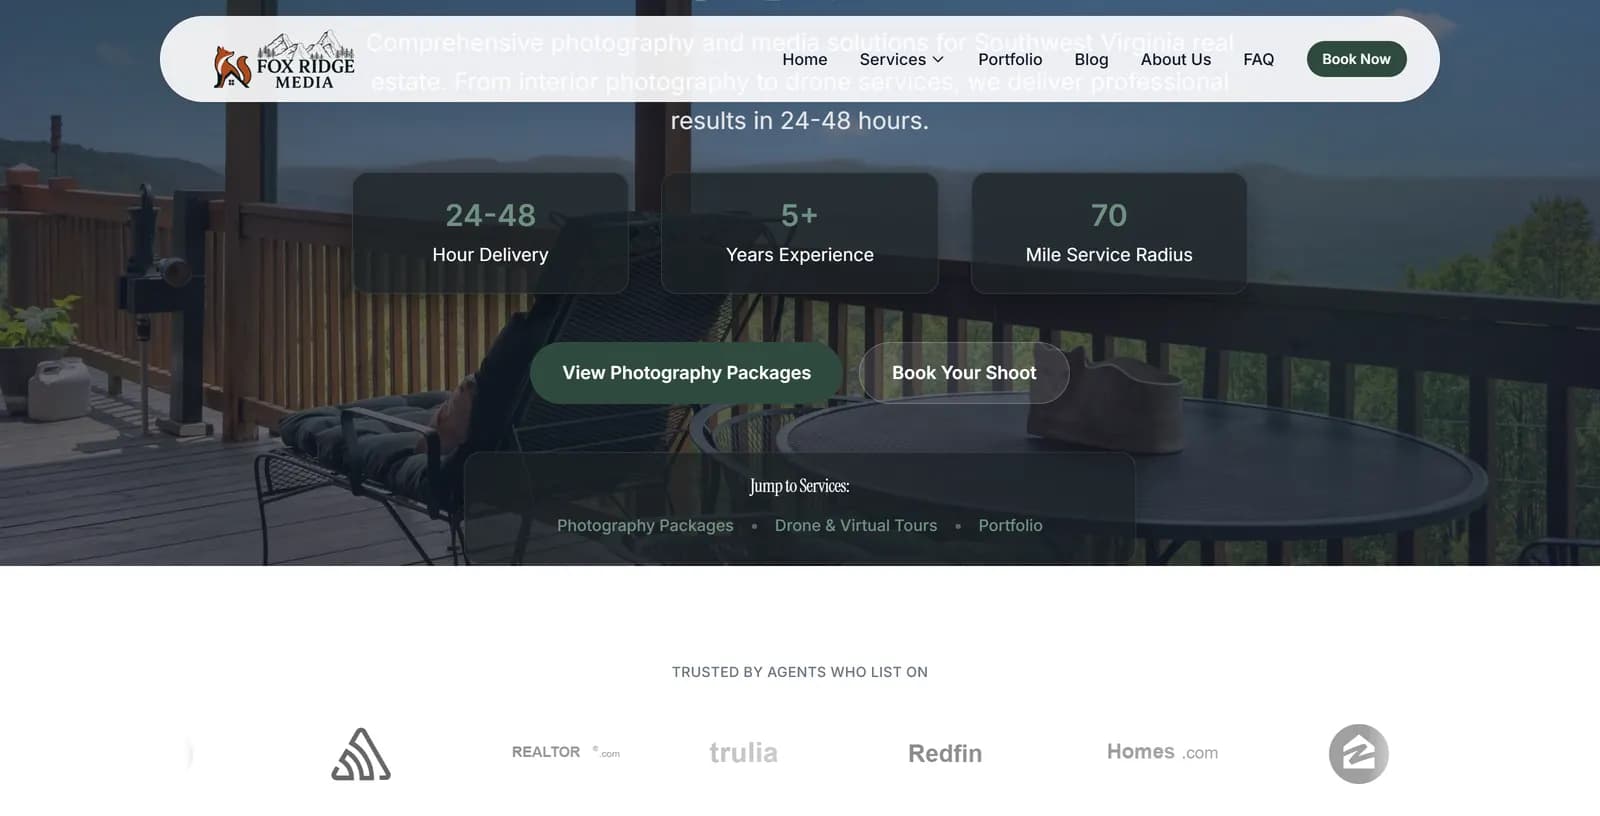The image size is (1600, 816).
Task: Open the FAQ page
Action: click(x=1258, y=59)
